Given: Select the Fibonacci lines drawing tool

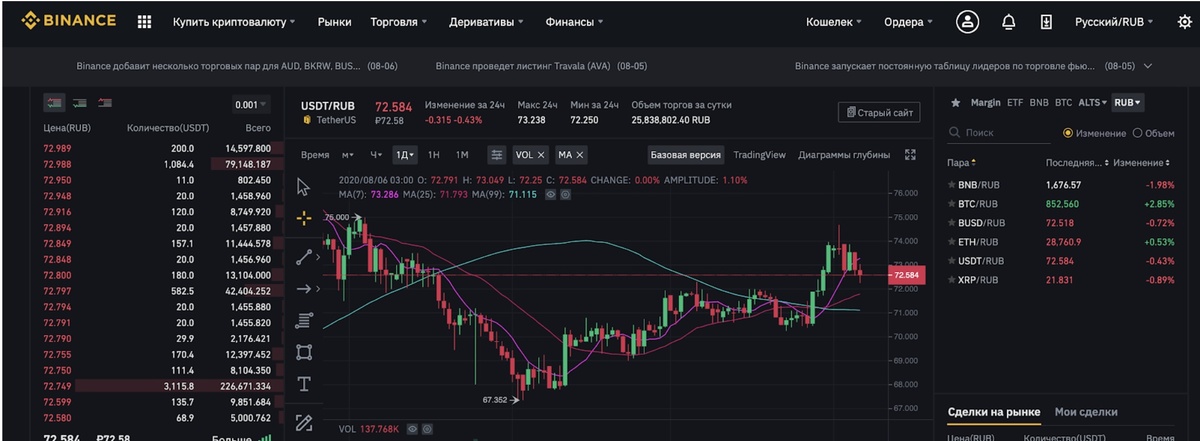Looking at the screenshot, I should tap(304, 321).
